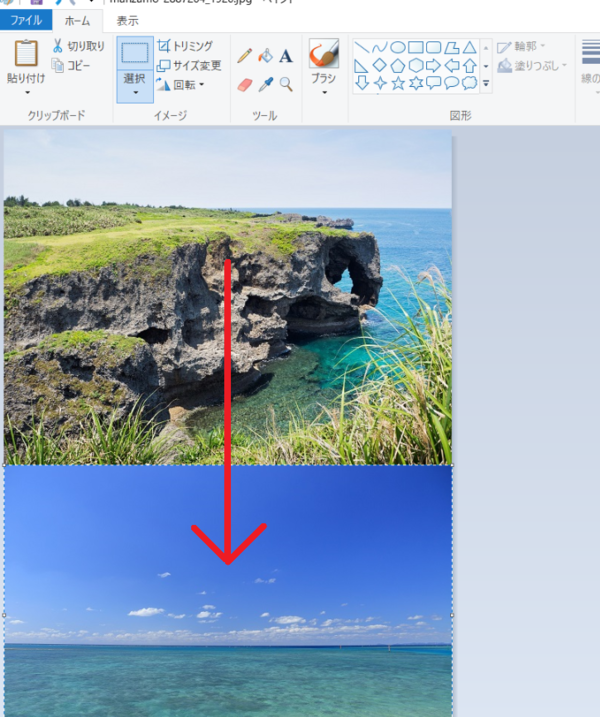This screenshot has width=600, height=717.
Task: Choose the Hexagon shape
Action: 416,65
